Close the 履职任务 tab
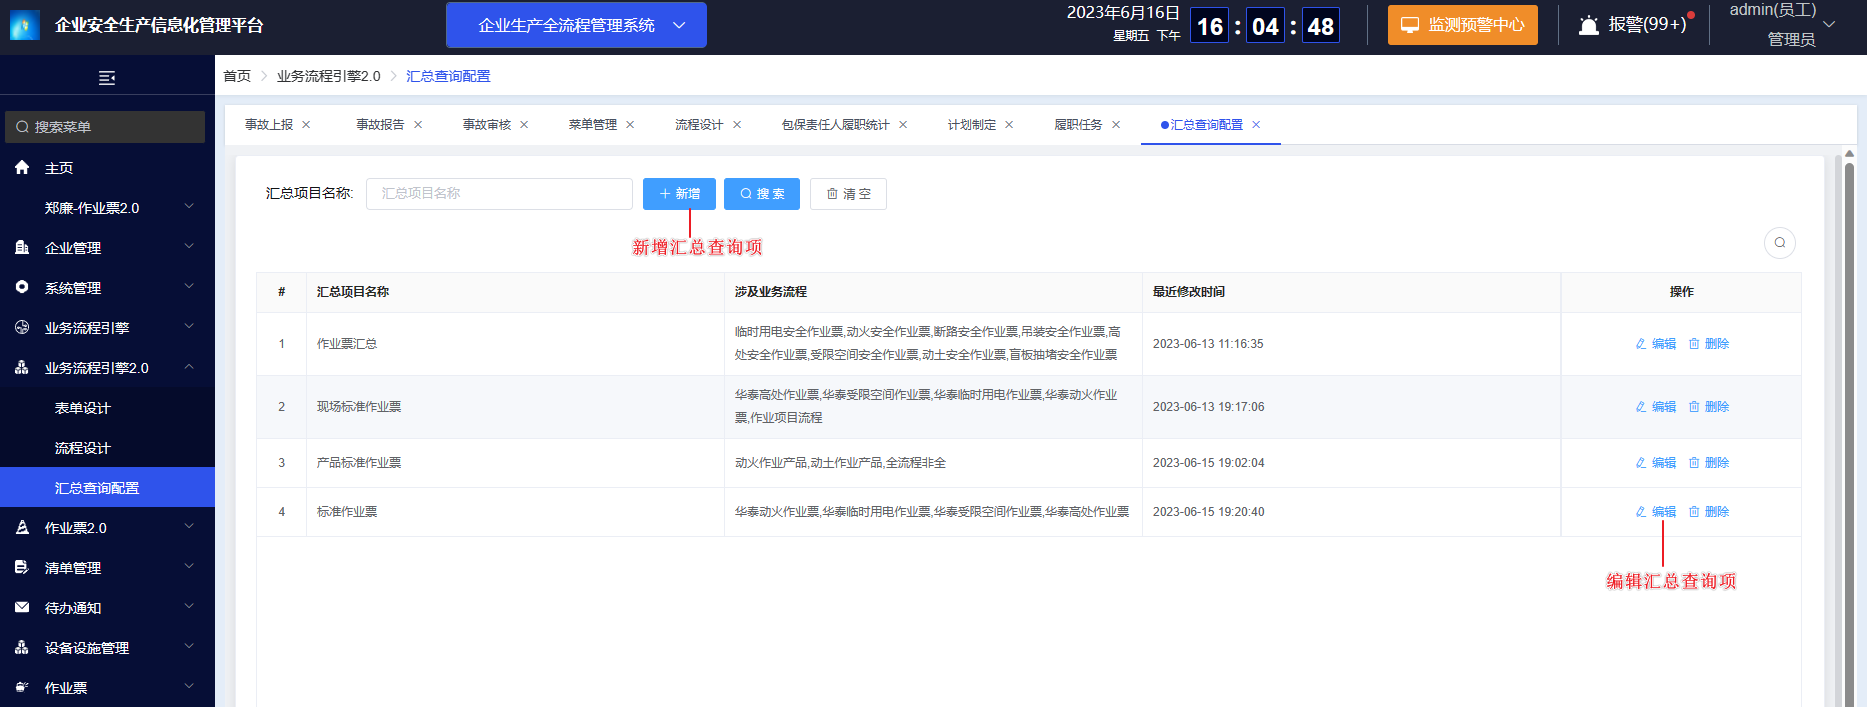The height and width of the screenshot is (707, 1867). 1116,125
